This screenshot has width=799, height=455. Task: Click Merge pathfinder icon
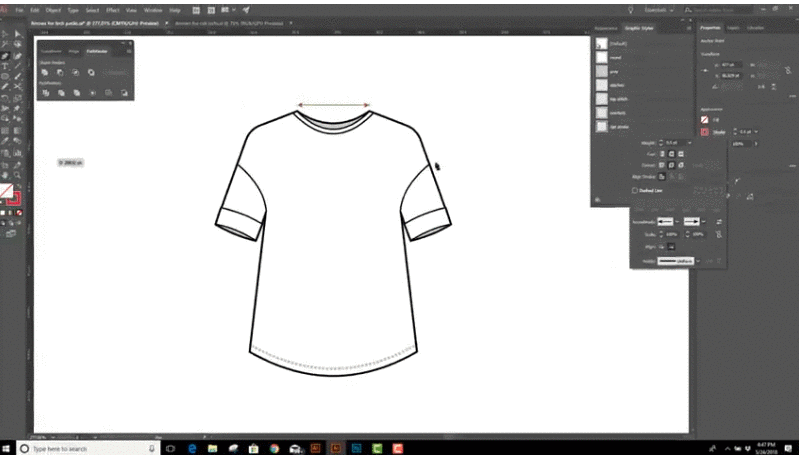(76, 93)
